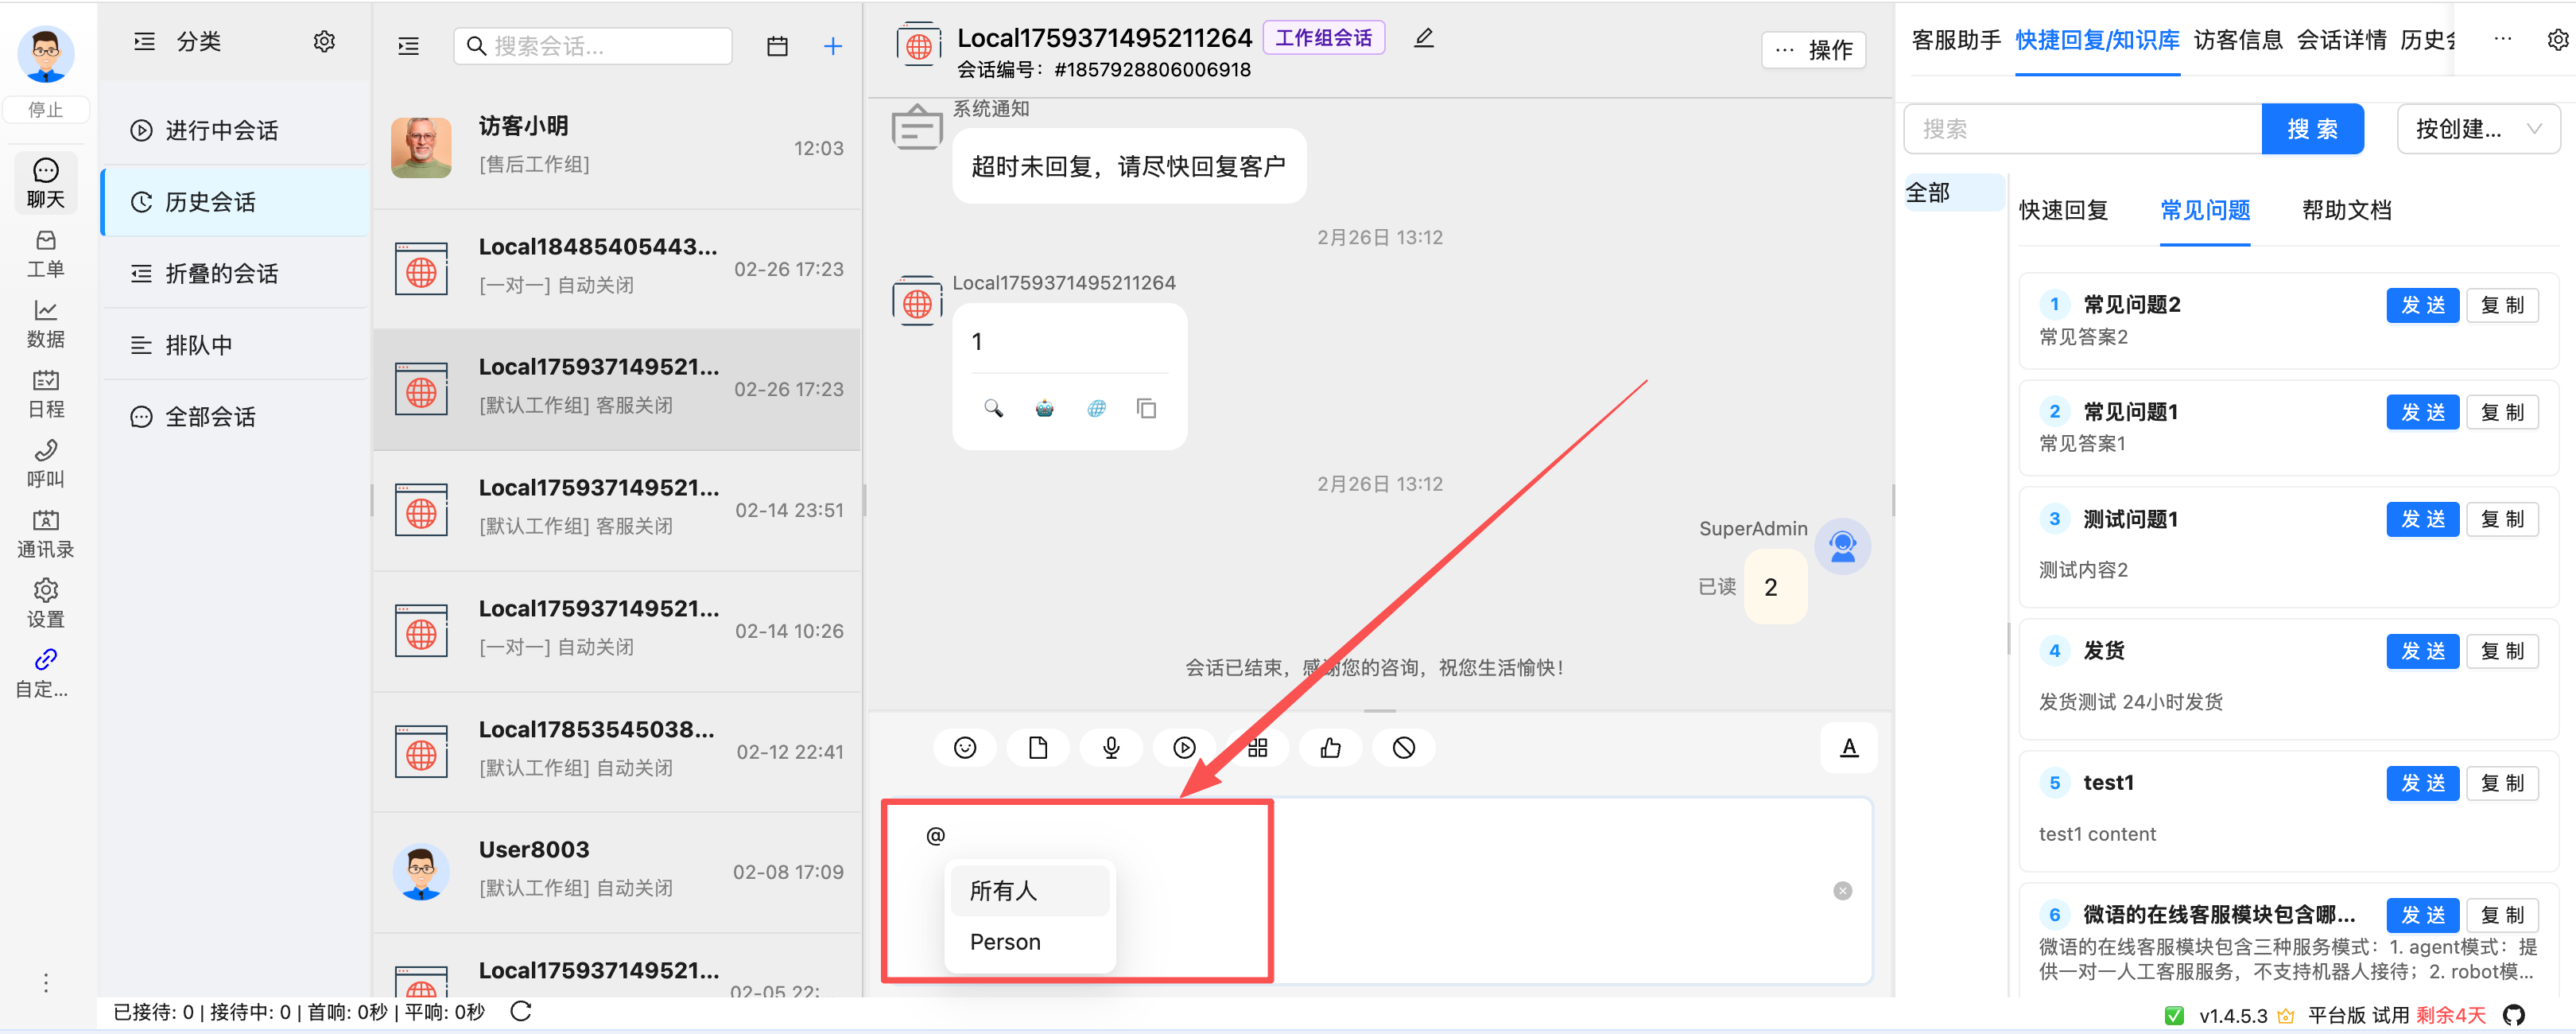
Task: Click the file attachment icon
Action: (1038, 747)
